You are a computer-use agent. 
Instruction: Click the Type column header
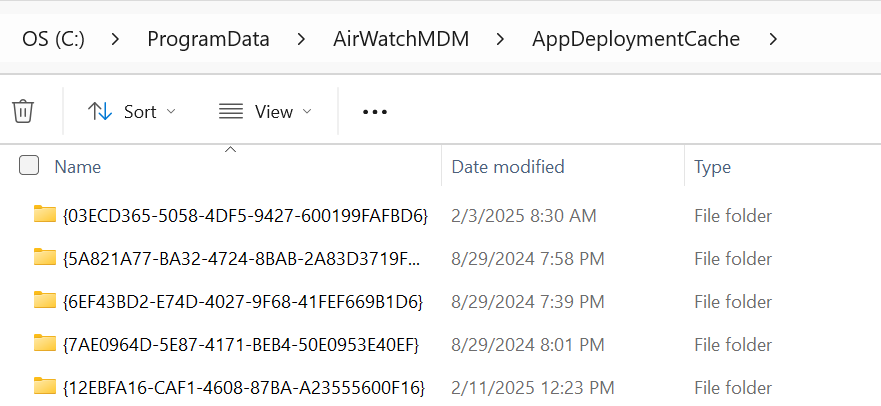tap(713, 167)
